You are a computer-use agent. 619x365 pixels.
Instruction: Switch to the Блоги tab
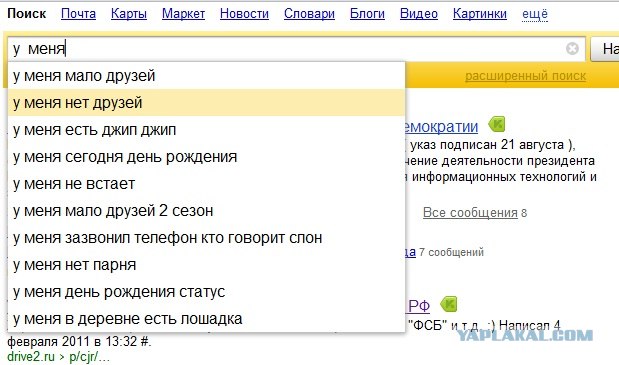367,14
